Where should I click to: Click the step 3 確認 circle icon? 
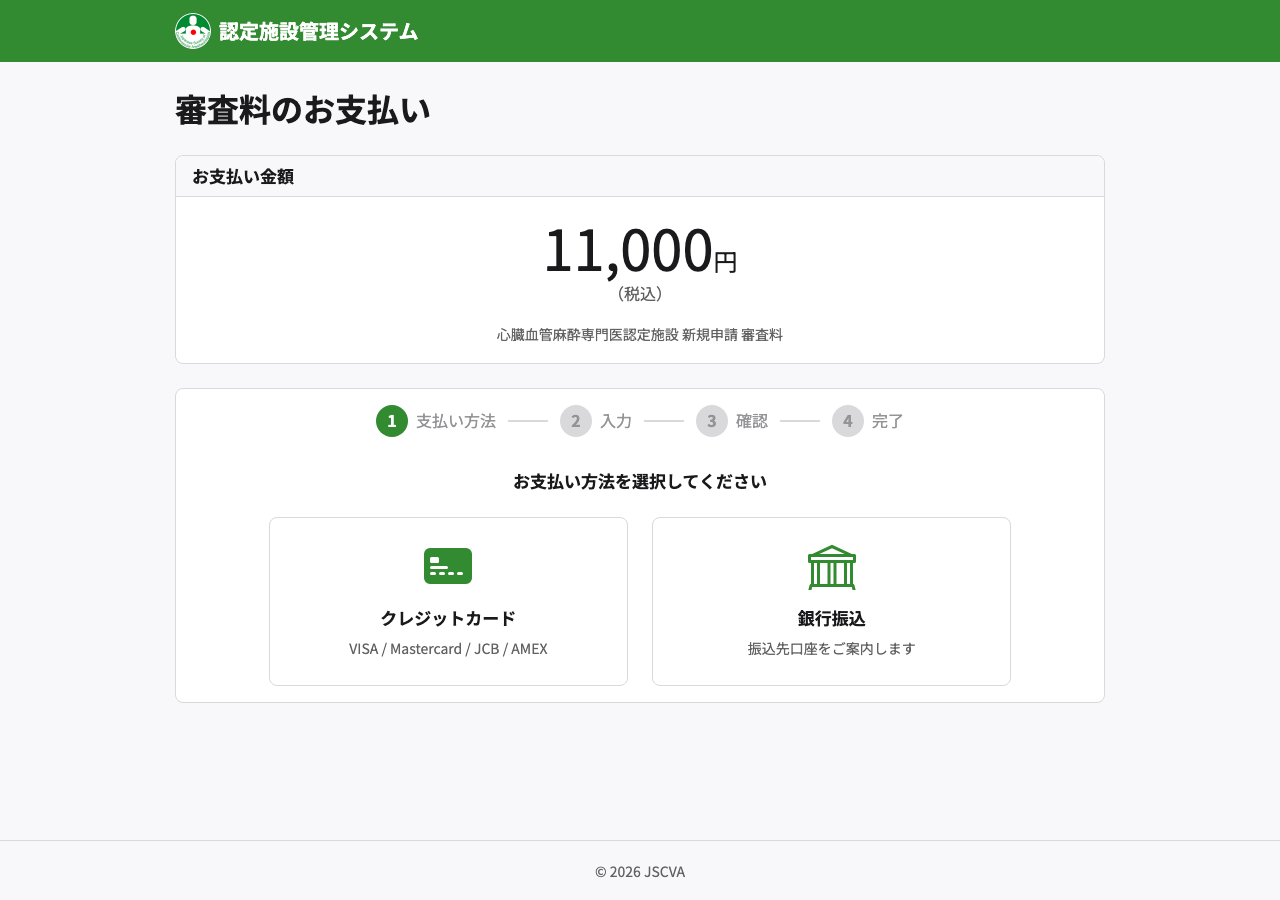[711, 421]
